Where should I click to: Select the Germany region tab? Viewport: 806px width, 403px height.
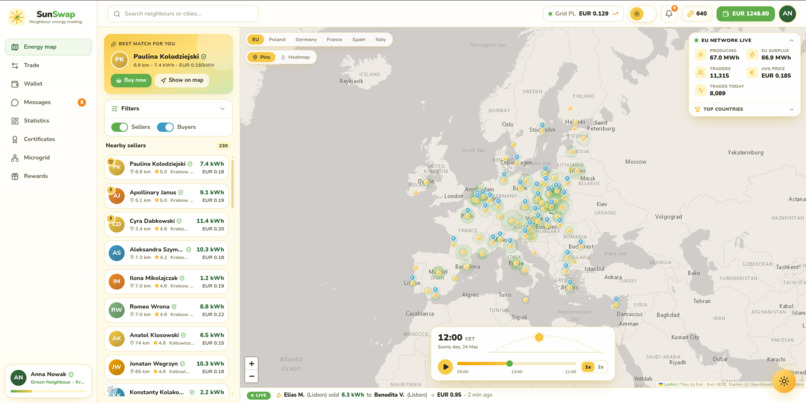point(306,40)
